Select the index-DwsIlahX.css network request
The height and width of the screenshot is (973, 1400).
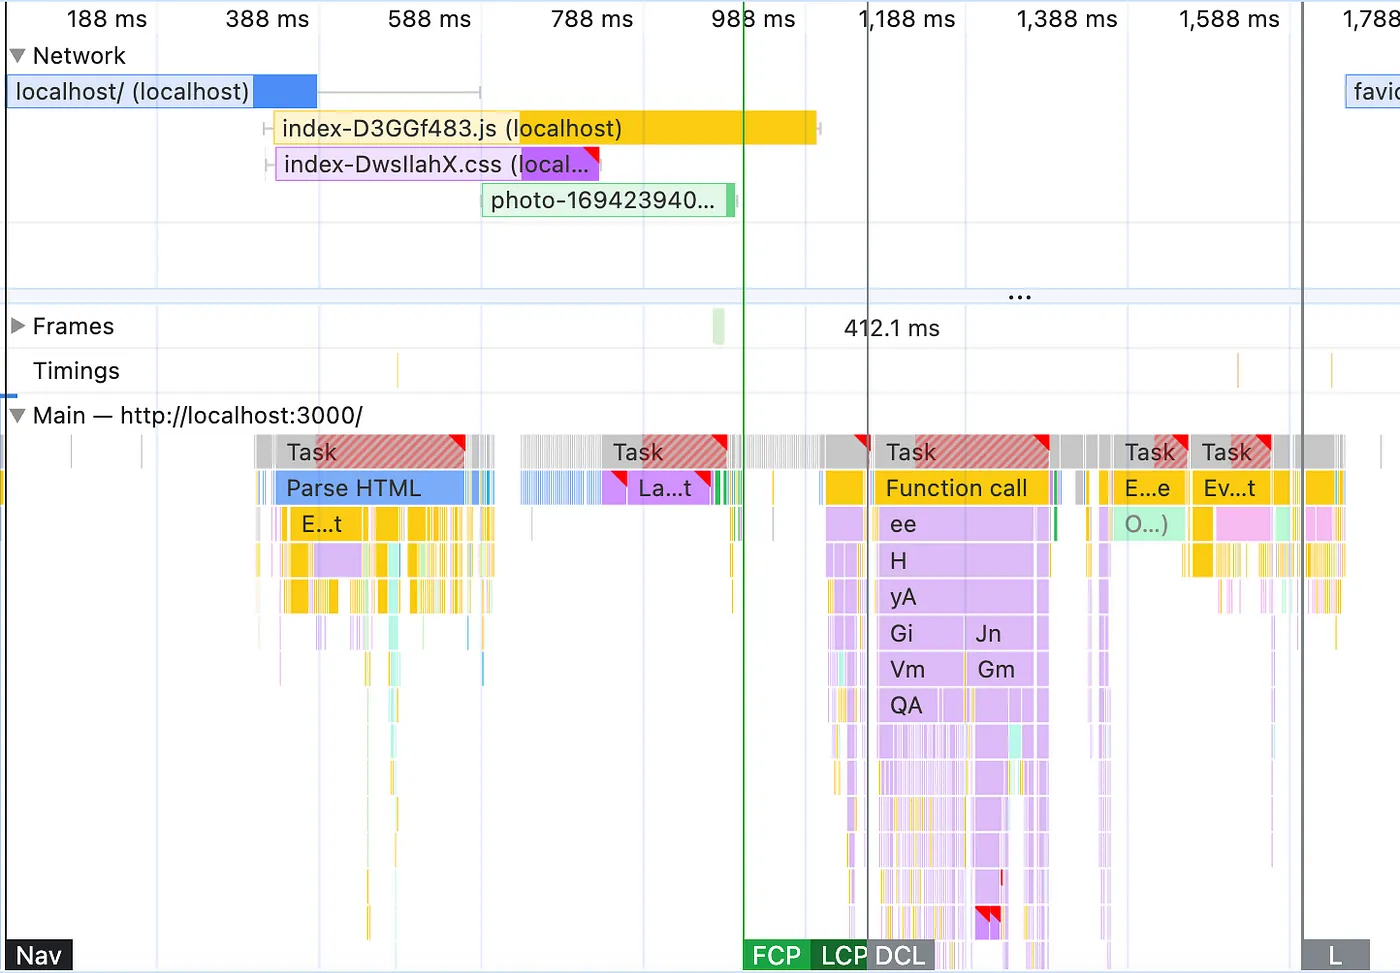pos(437,164)
